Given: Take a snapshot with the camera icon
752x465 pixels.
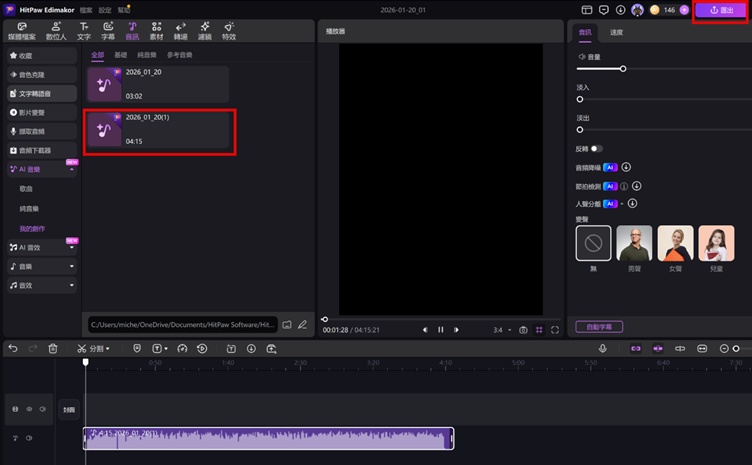Looking at the screenshot, I should click(x=522, y=329).
